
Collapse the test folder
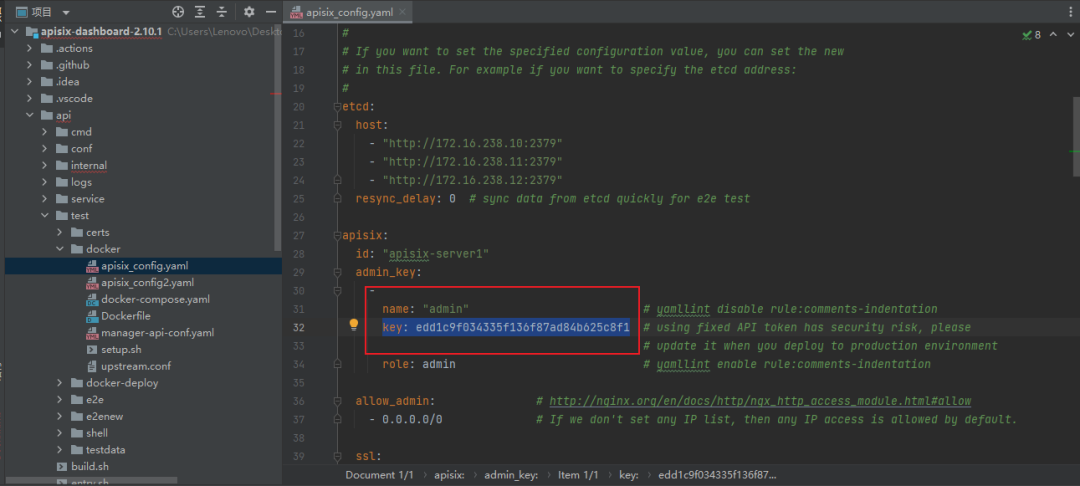tap(44, 215)
